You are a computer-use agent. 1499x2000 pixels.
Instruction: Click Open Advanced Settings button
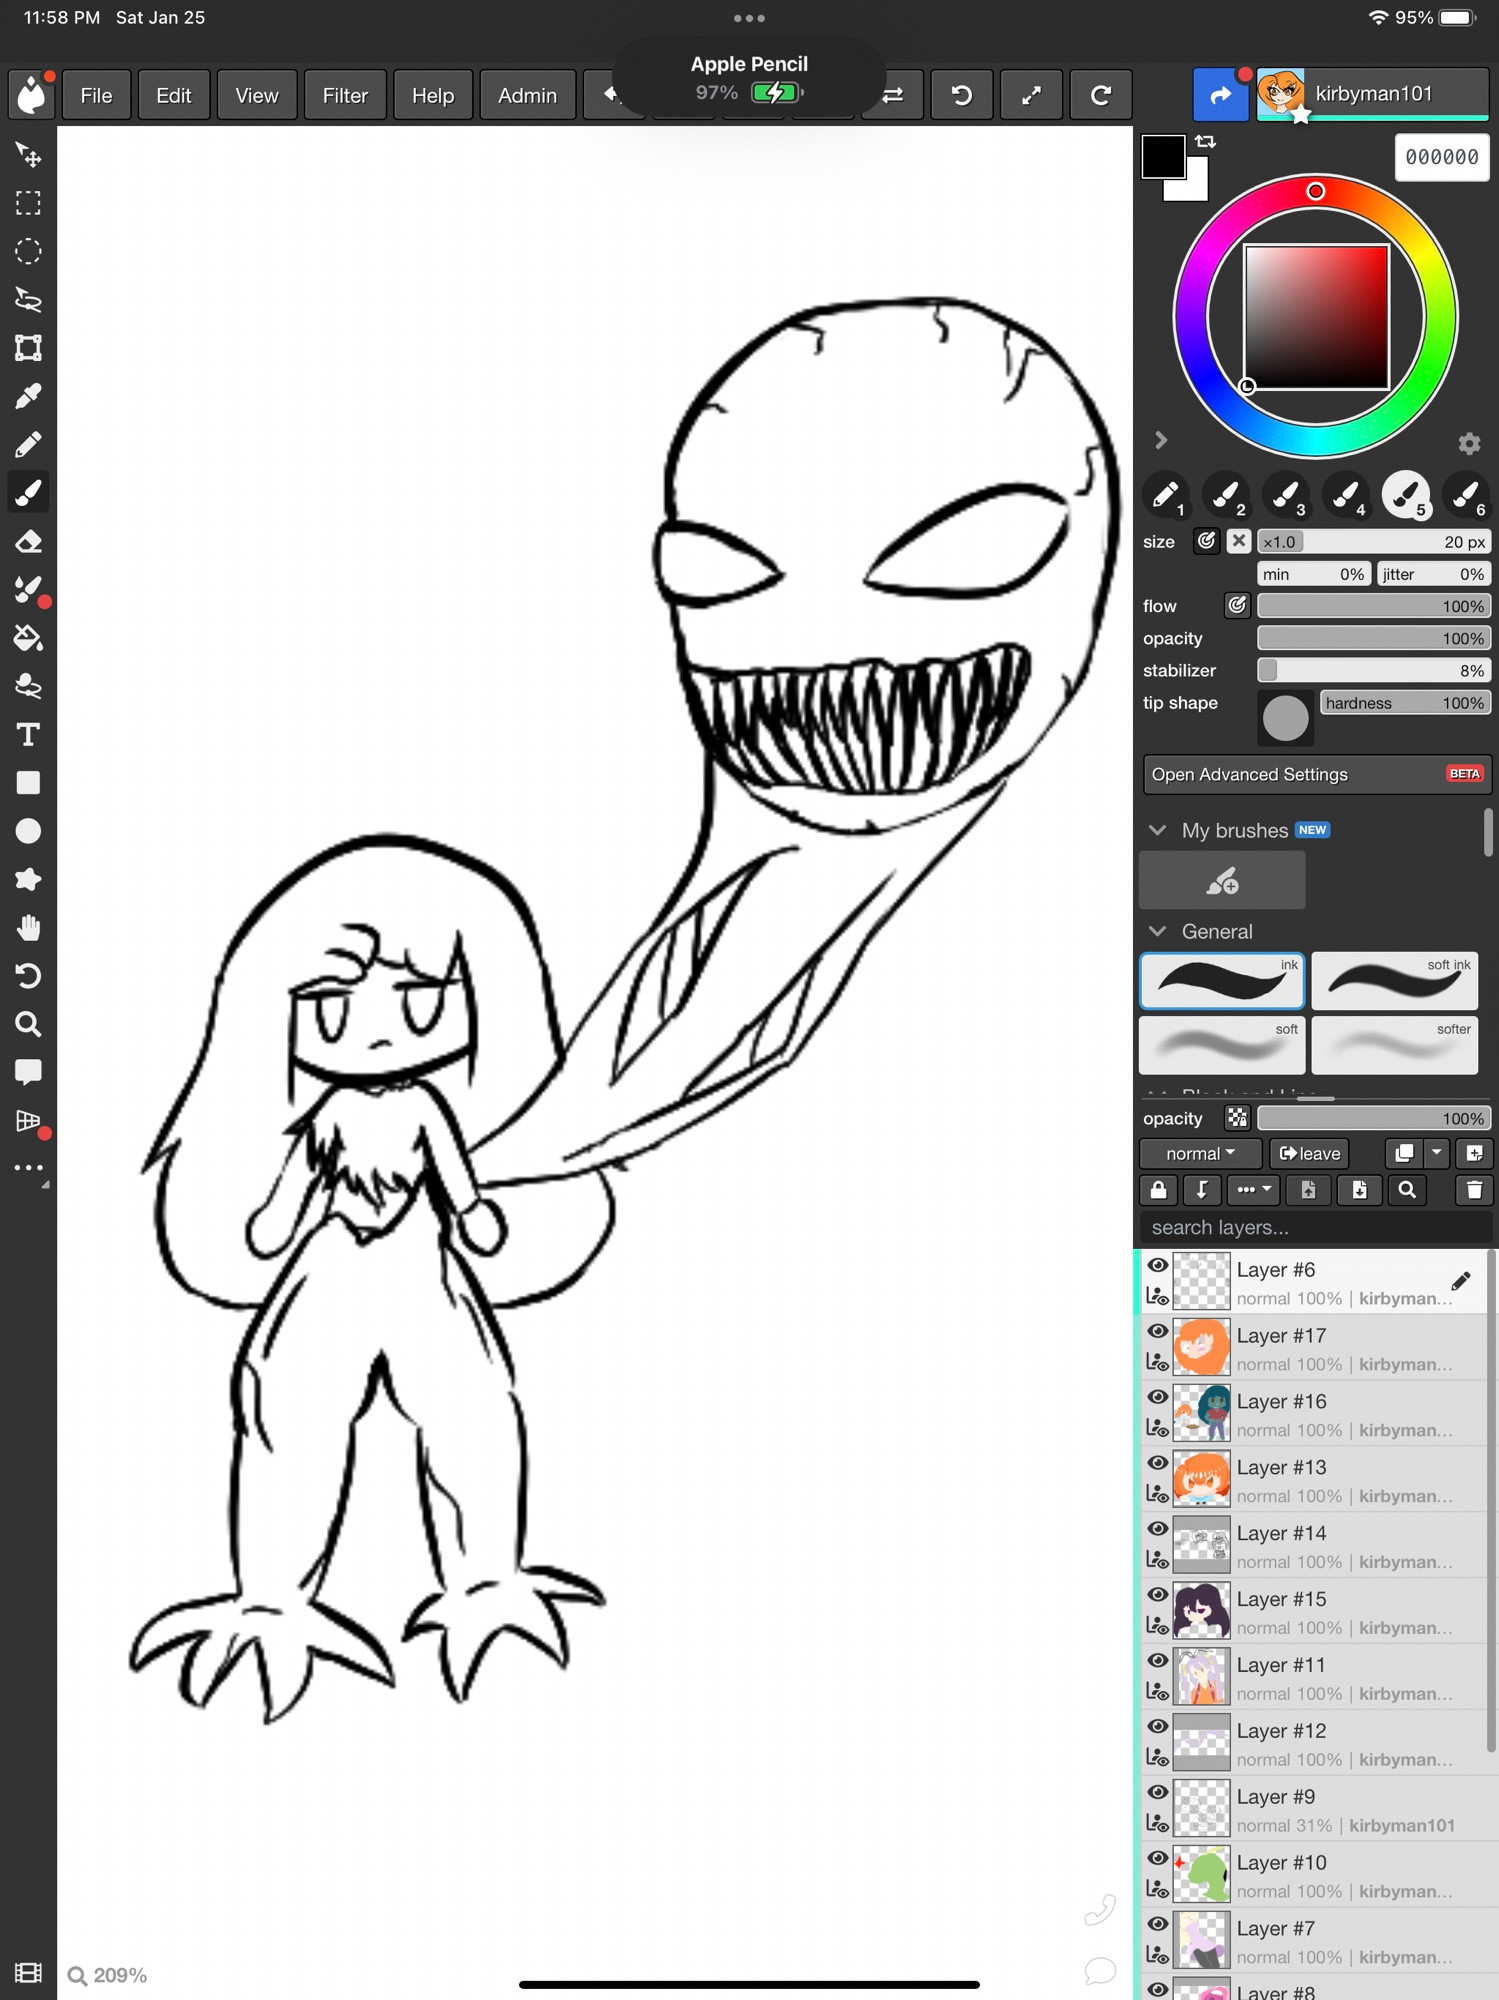1317,774
